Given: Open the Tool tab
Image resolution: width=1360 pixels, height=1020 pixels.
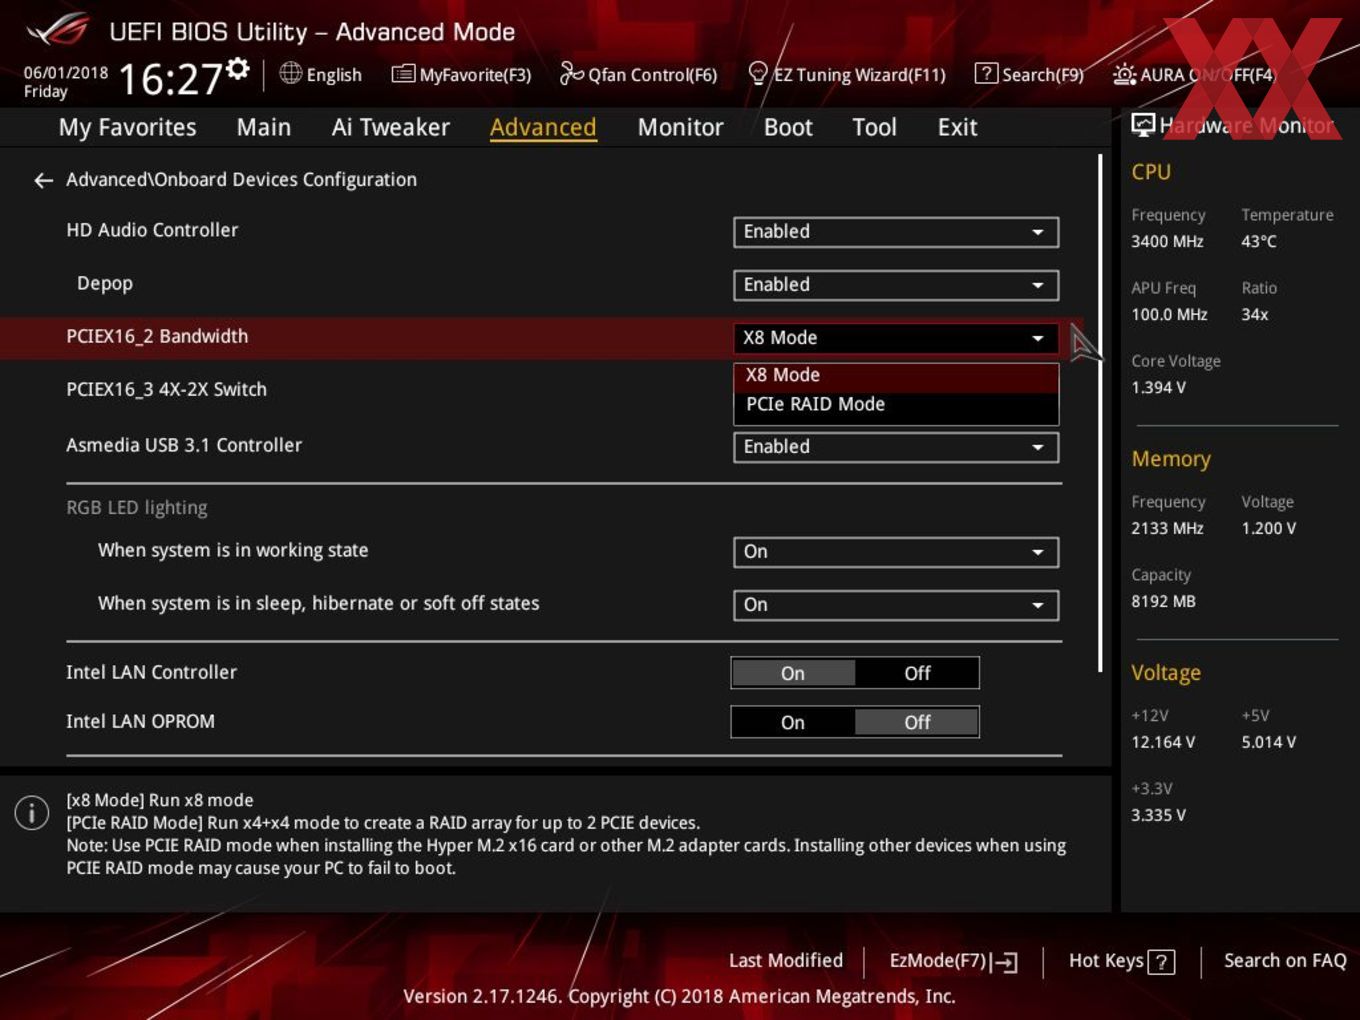Looking at the screenshot, I should (x=874, y=127).
